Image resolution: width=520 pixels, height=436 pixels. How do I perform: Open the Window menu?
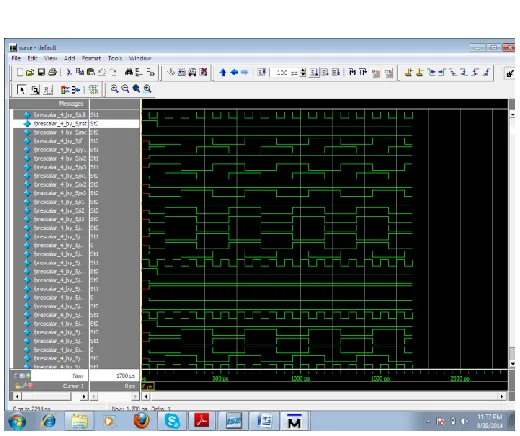click(x=140, y=58)
